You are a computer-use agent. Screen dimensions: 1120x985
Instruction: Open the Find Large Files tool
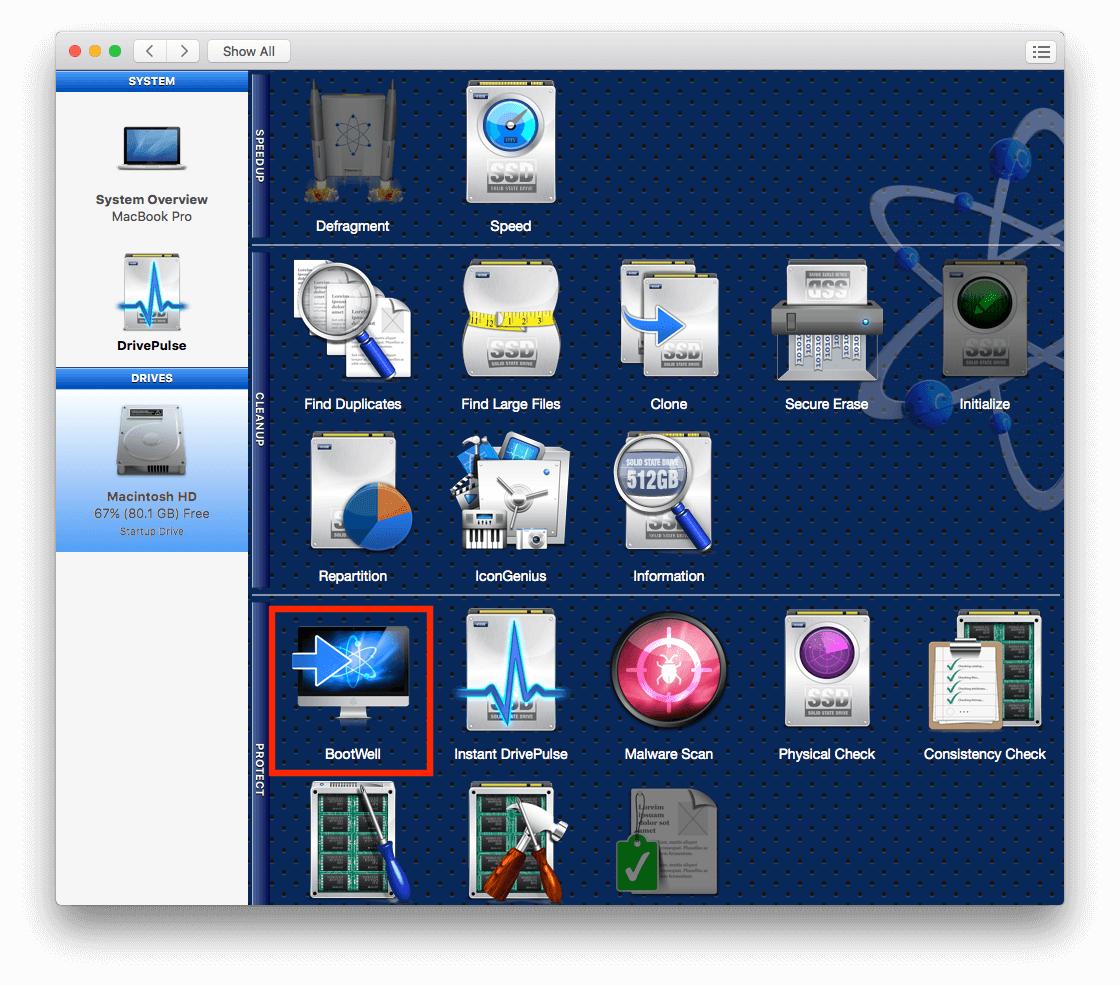coord(511,320)
